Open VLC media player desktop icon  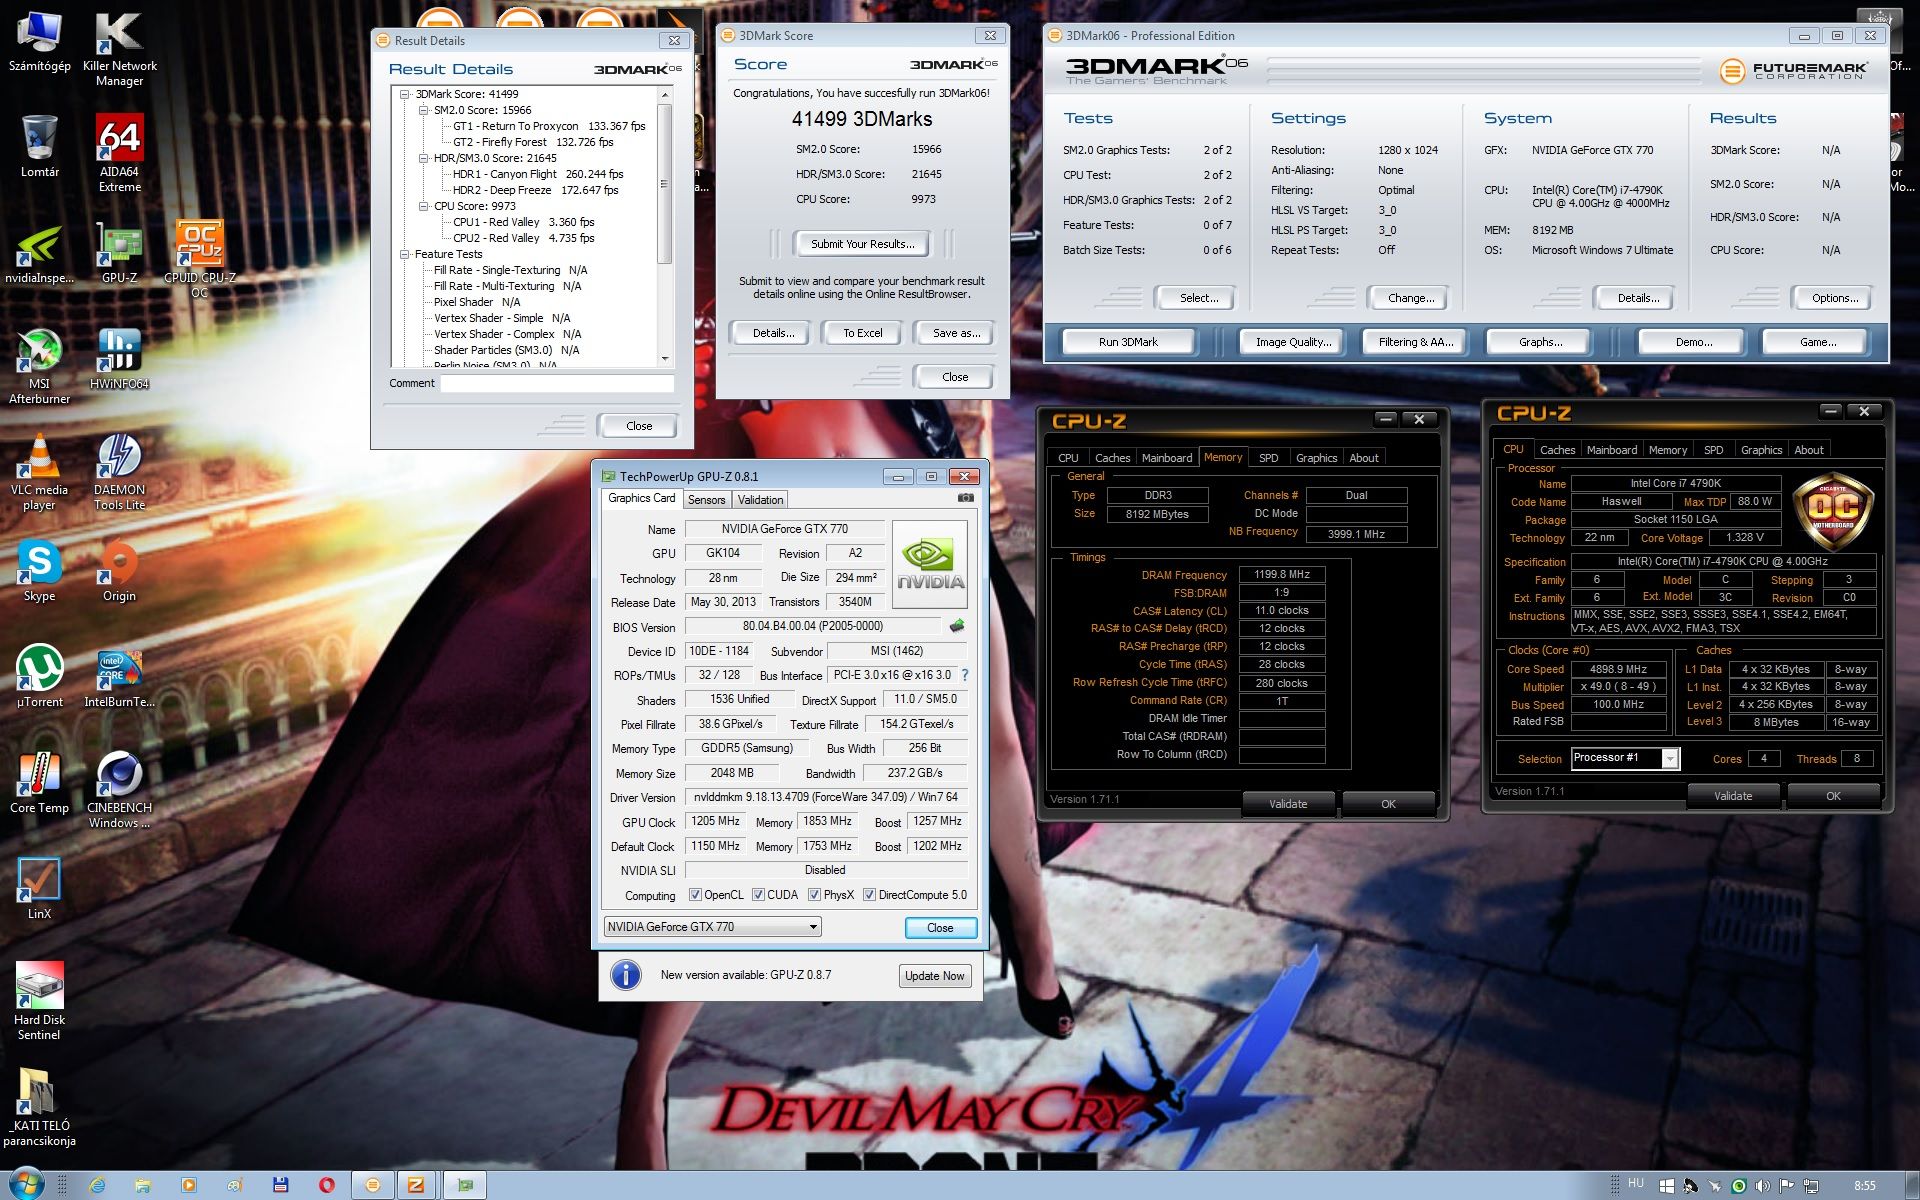click(x=40, y=472)
